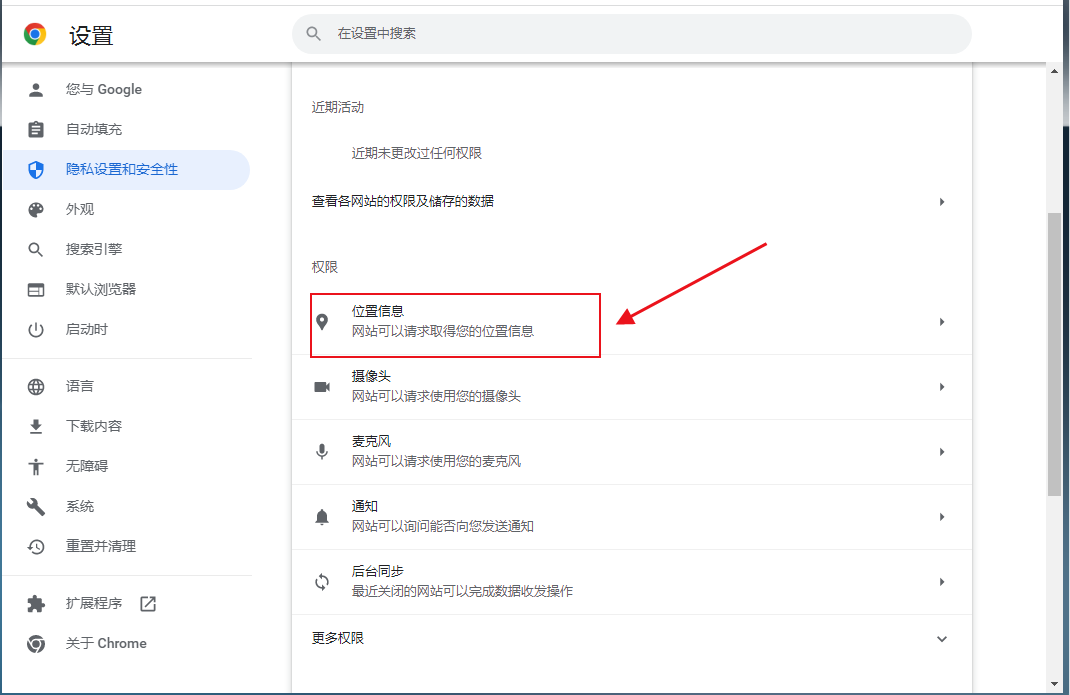Click 近期未更改过任何权限 text
The height and width of the screenshot is (695, 1070).
416,153
